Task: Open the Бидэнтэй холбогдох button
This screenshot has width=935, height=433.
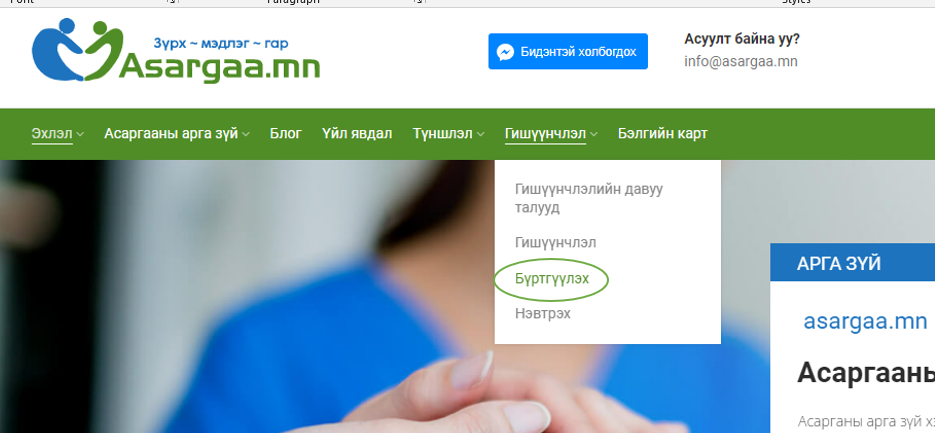Action: [x=568, y=51]
